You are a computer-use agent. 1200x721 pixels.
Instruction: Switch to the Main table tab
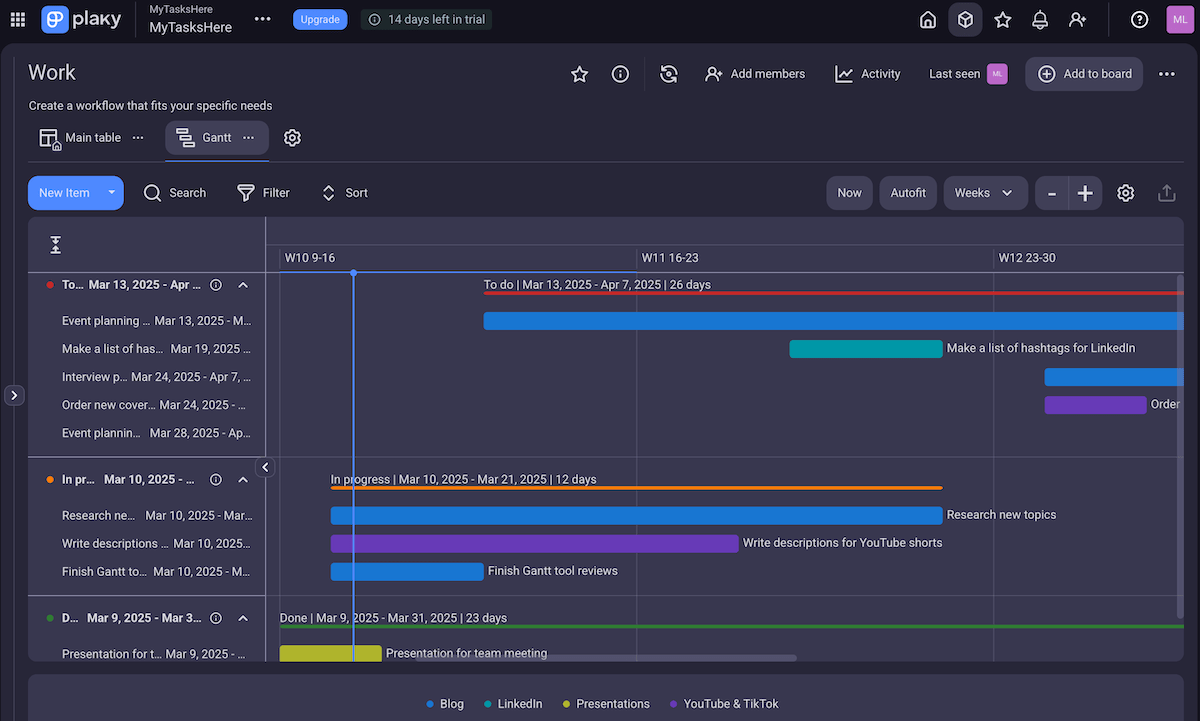click(81, 138)
